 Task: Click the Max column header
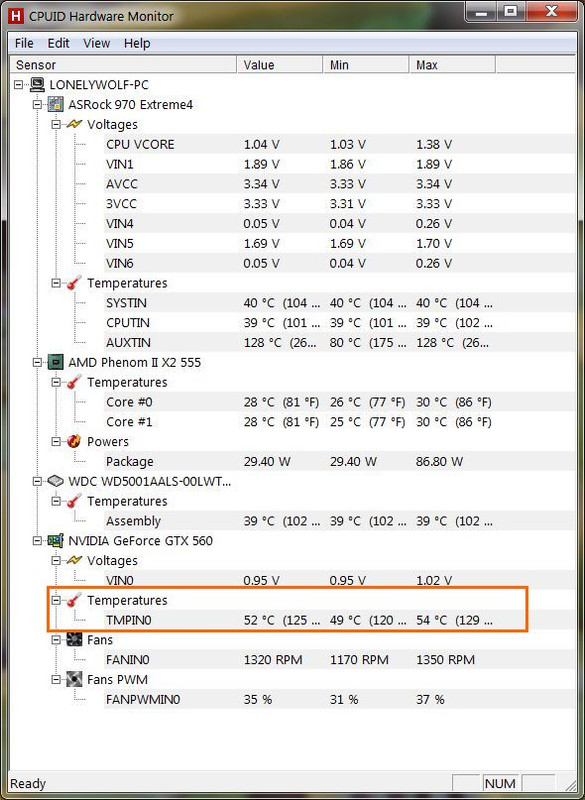point(452,65)
